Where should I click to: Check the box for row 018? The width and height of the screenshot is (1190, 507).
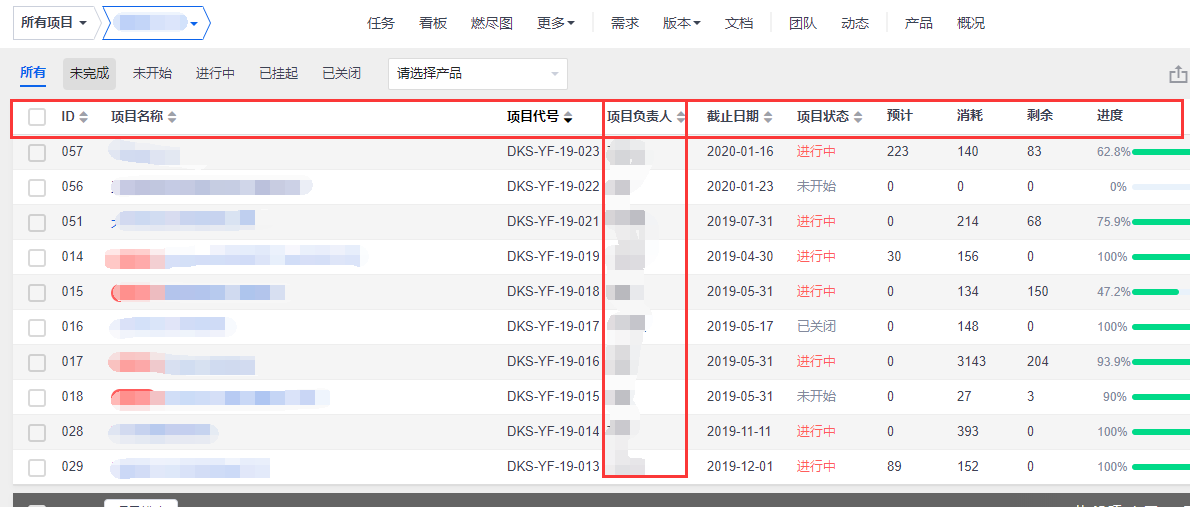pos(37,396)
